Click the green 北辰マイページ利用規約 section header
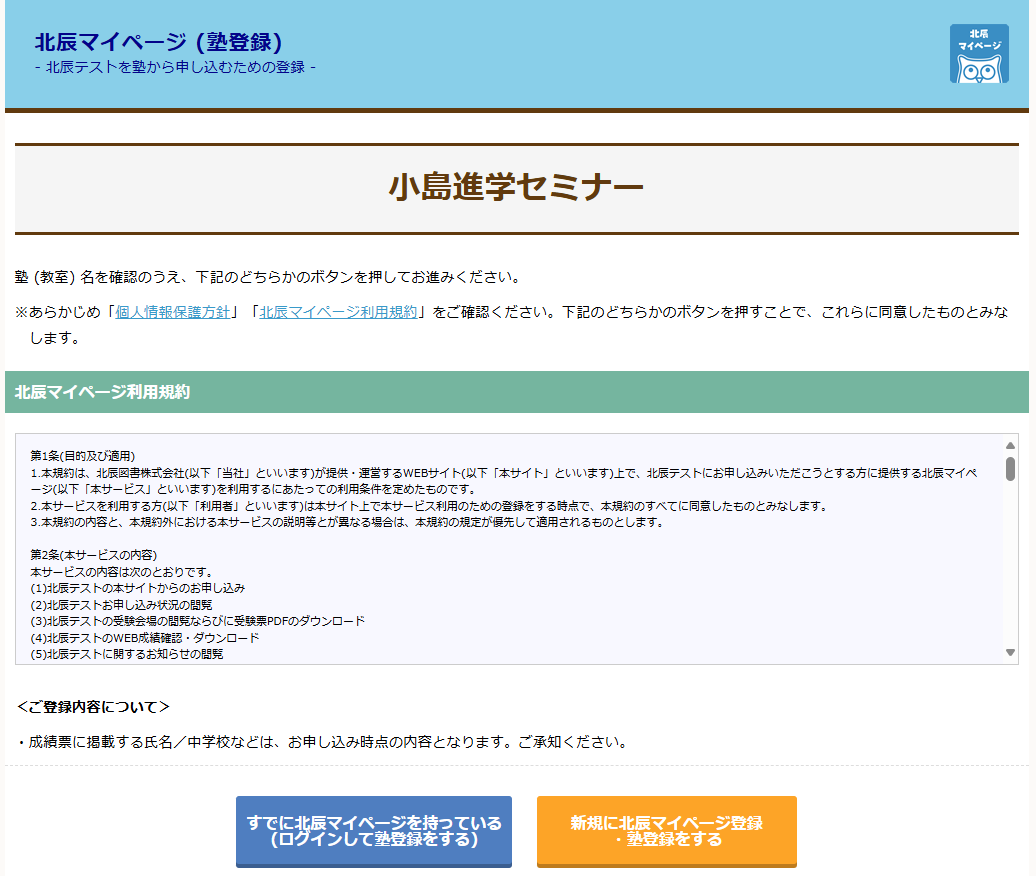1036x876 pixels. coord(517,392)
